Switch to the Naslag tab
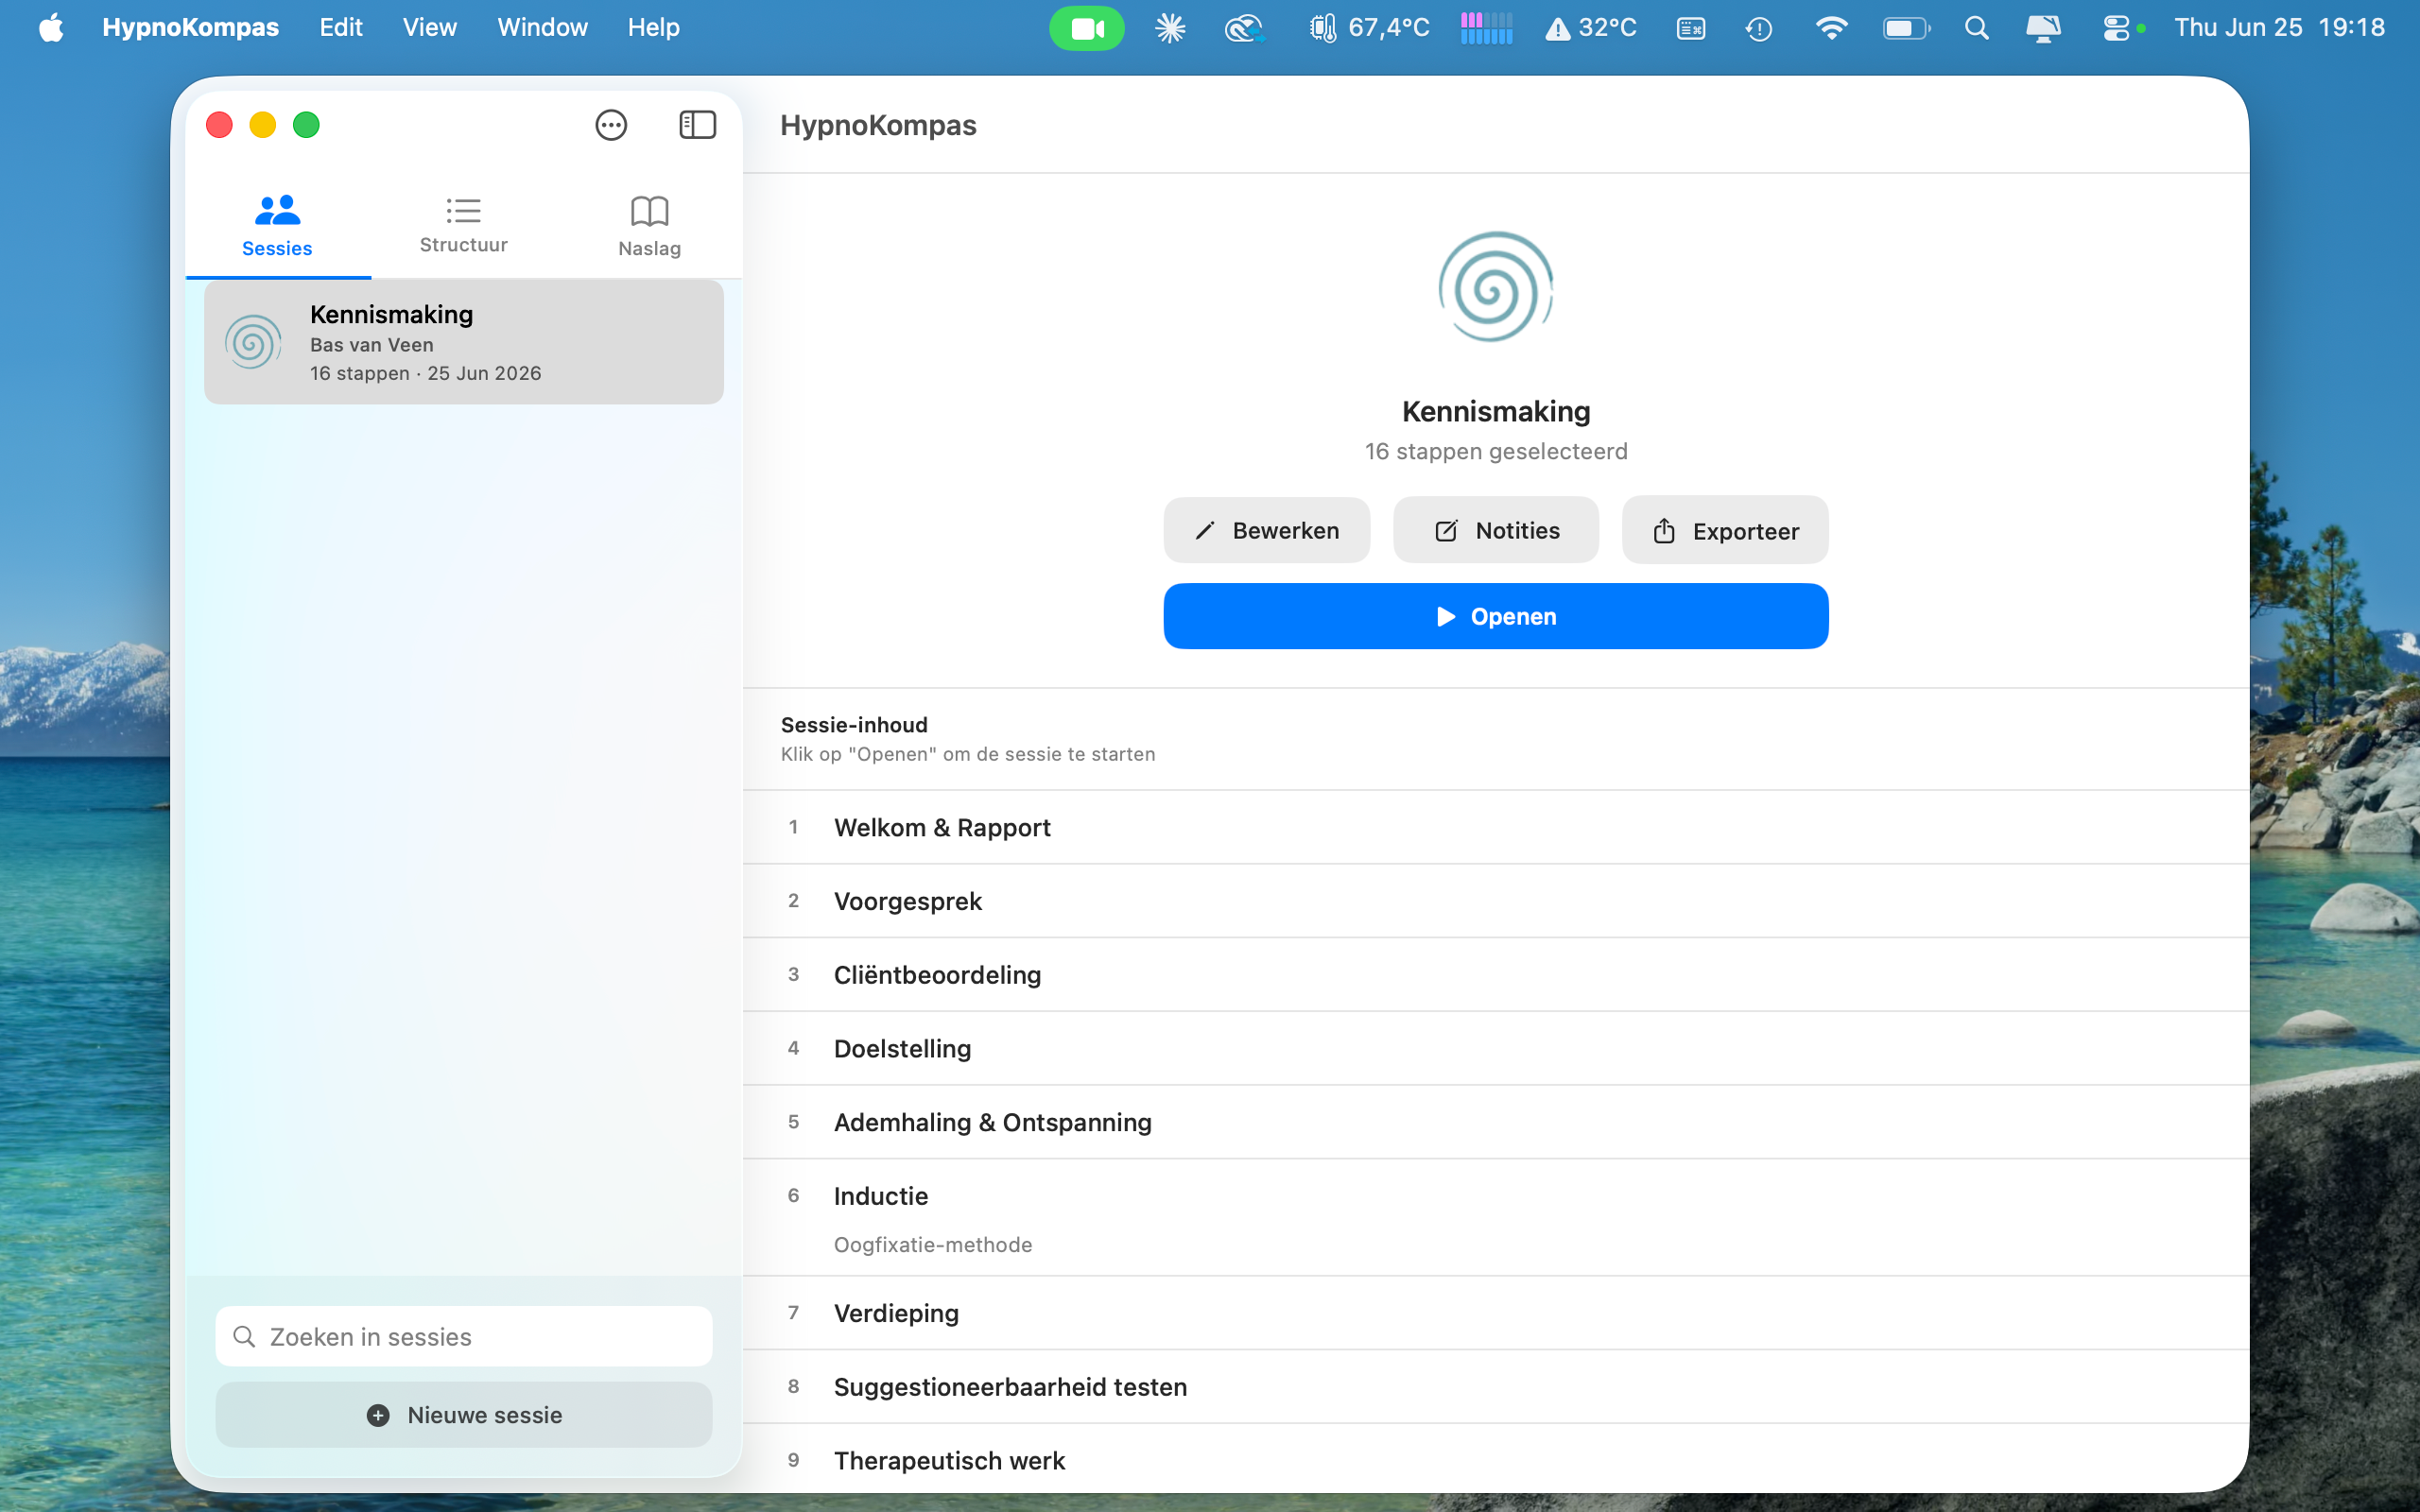Image resolution: width=2420 pixels, height=1512 pixels. pyautogui.click(x=650, y=226)
